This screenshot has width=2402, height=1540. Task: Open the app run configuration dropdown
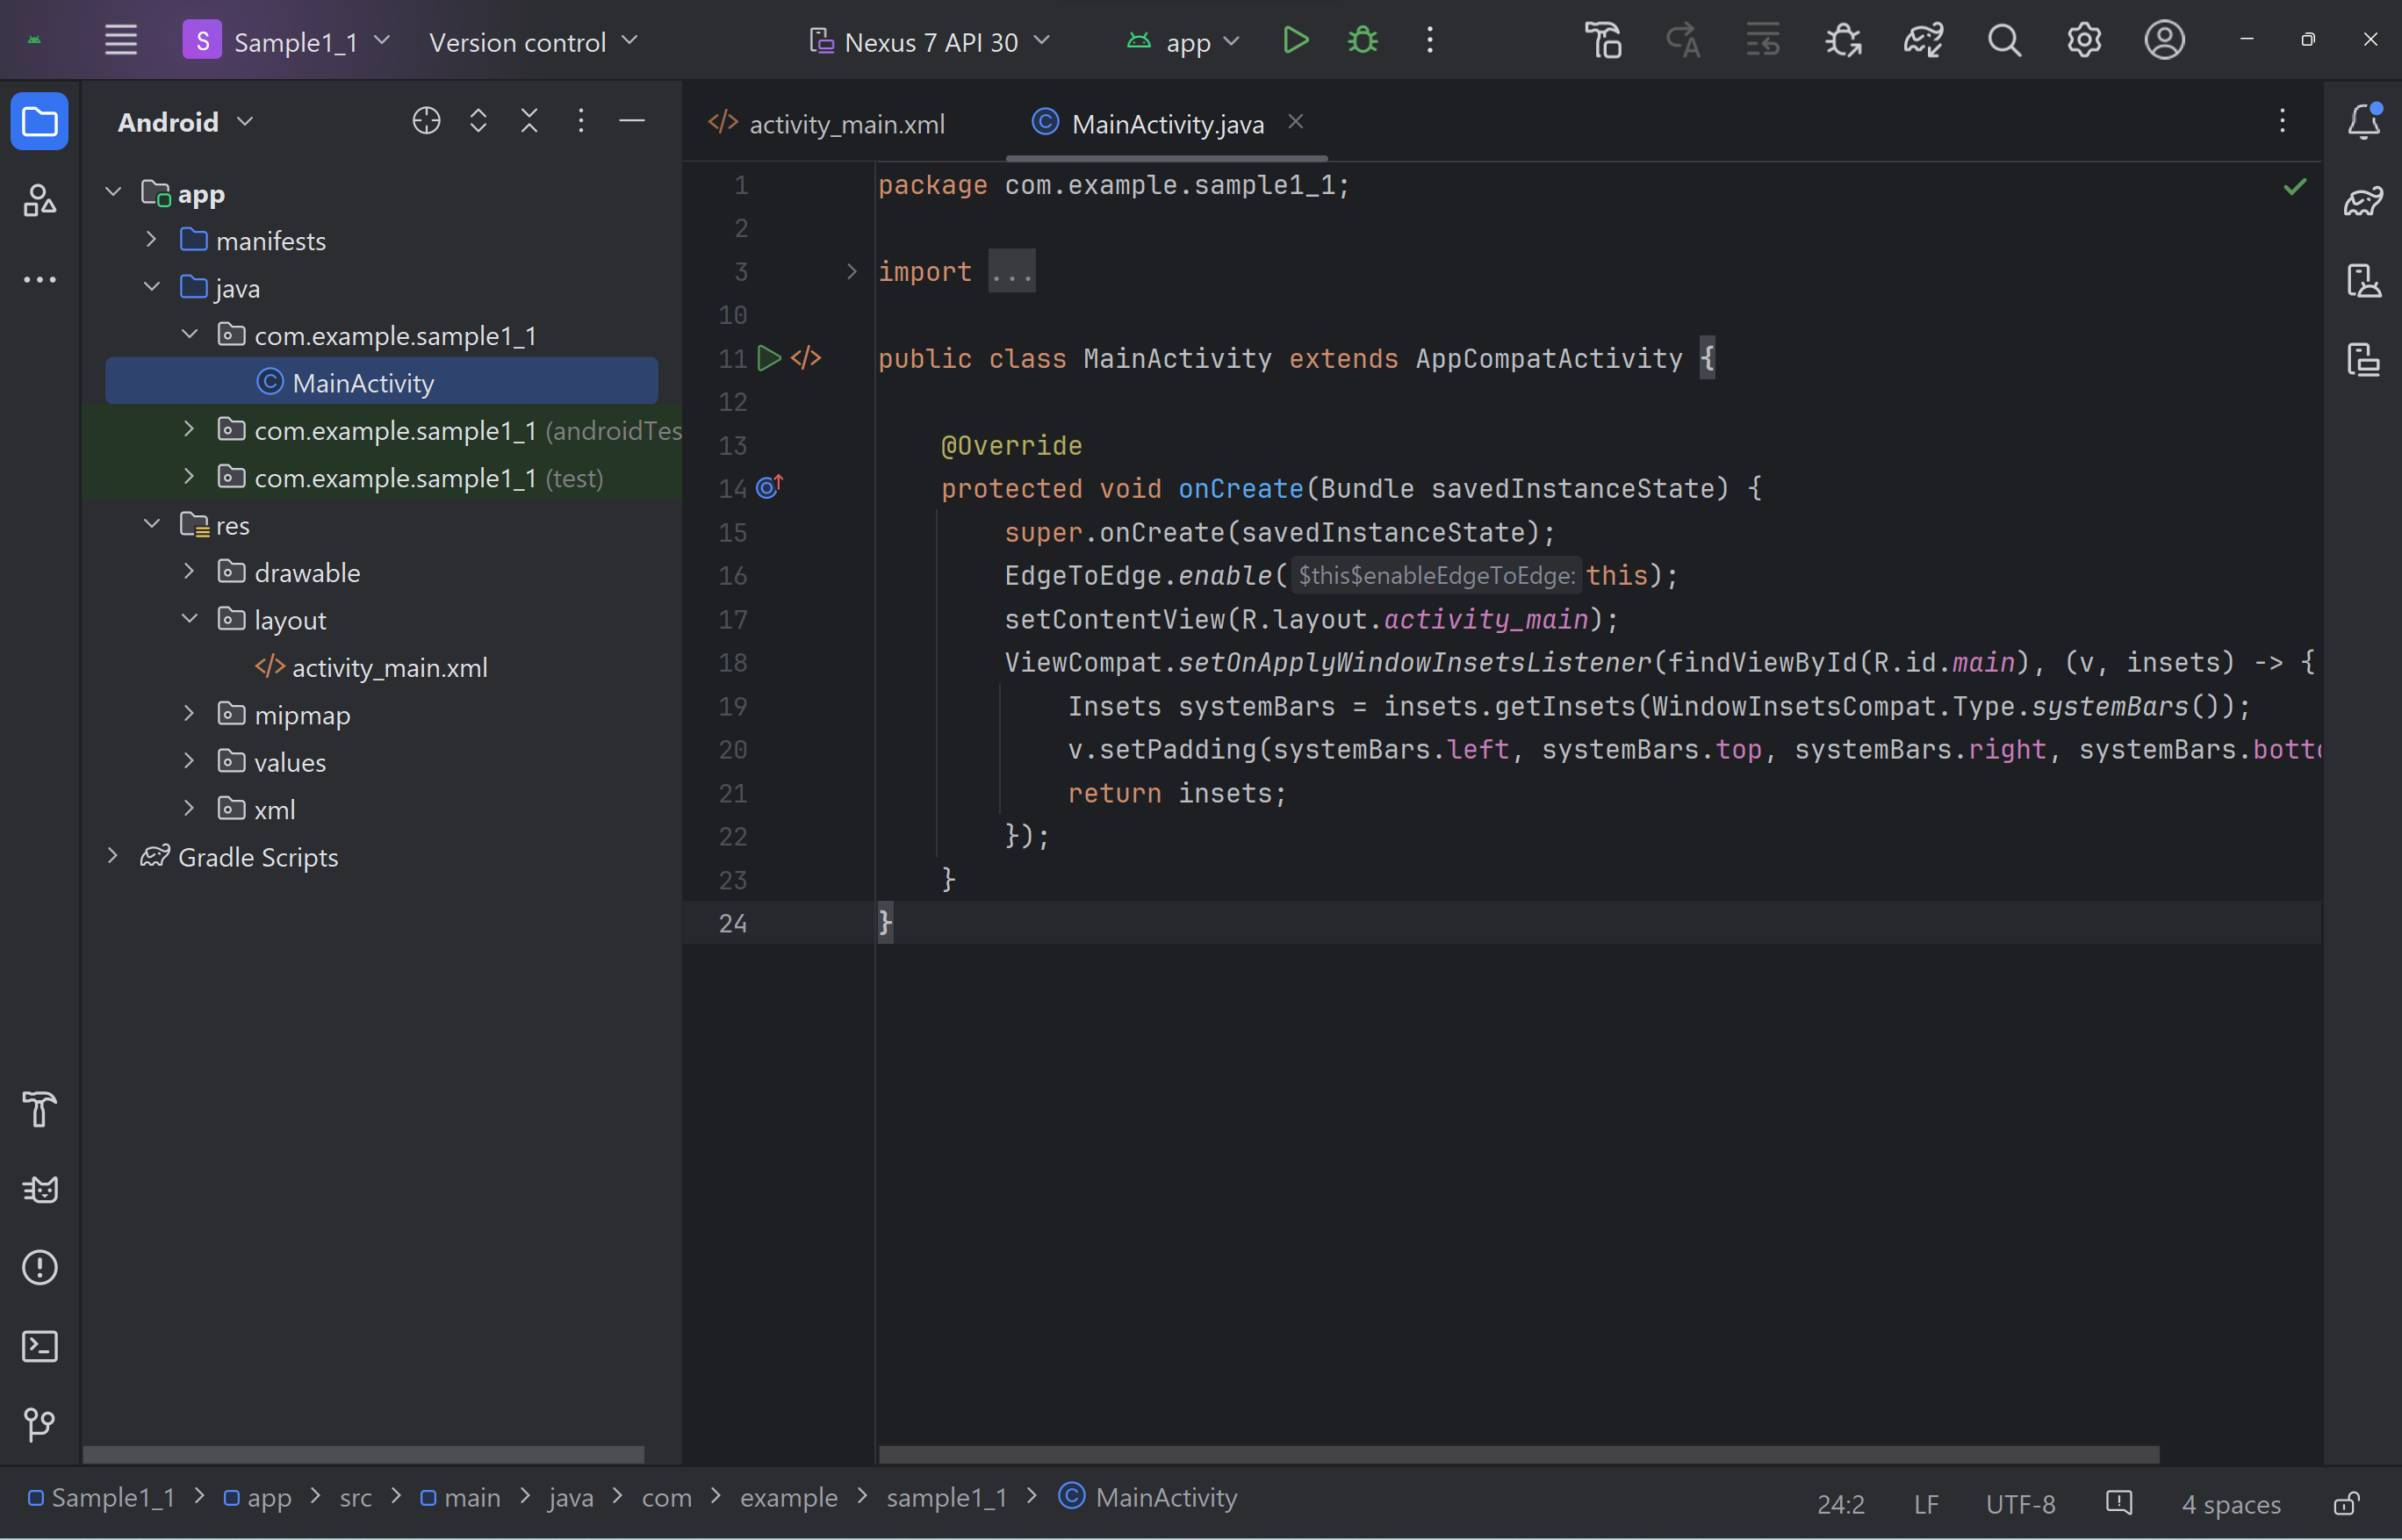point(1183,42)
